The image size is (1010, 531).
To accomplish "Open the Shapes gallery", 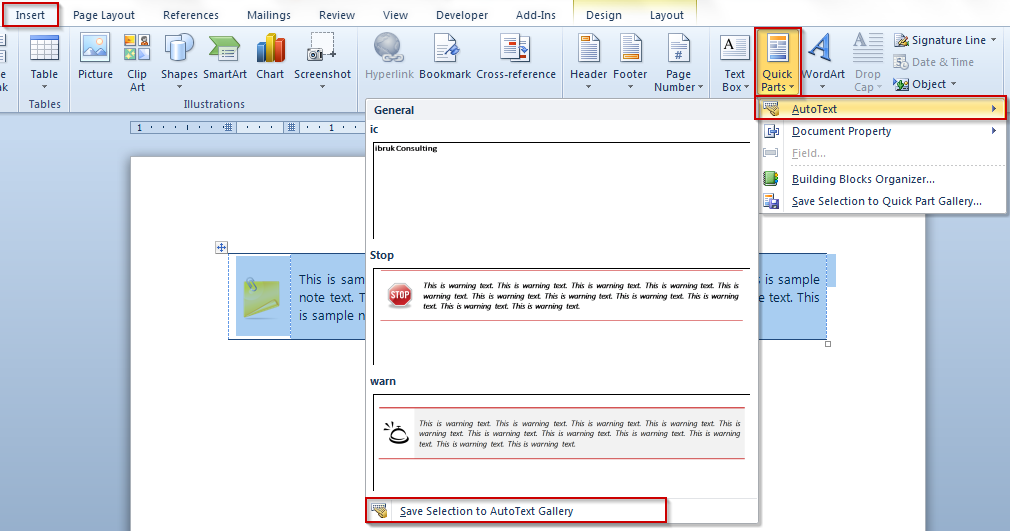I will click(x=179, y=63).
